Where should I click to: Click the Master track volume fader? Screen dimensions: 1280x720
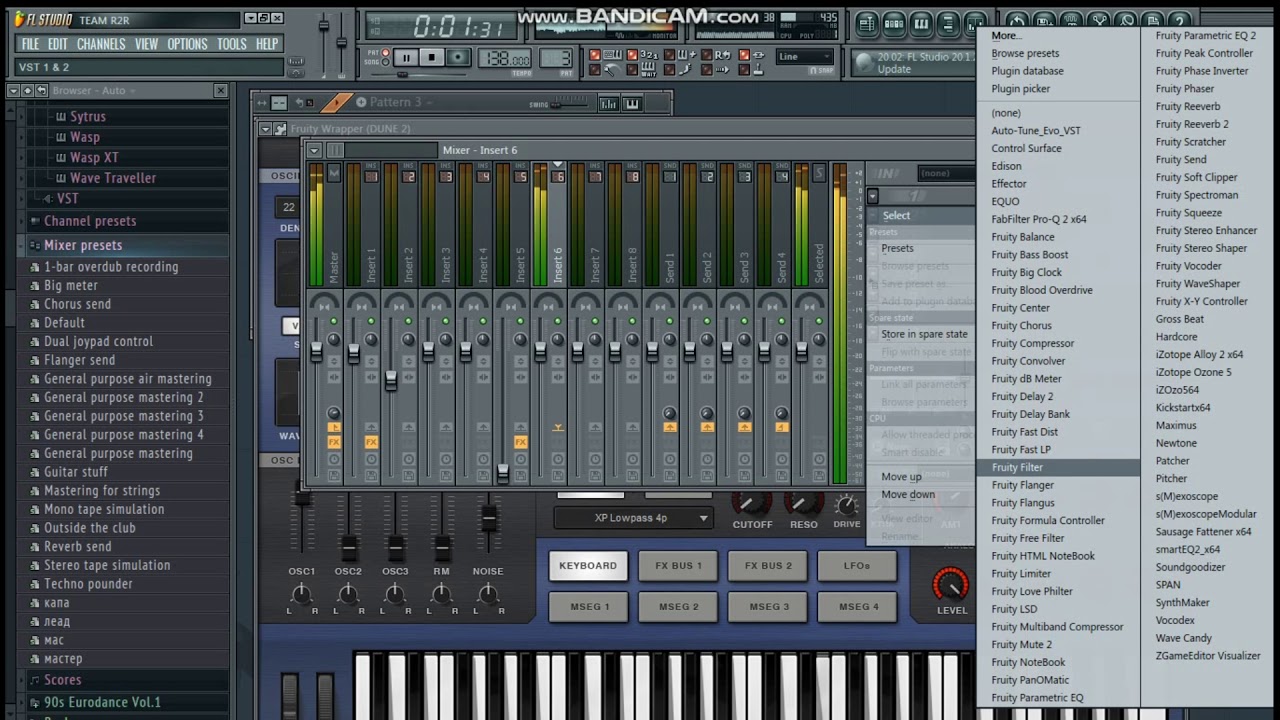[316, 351]
